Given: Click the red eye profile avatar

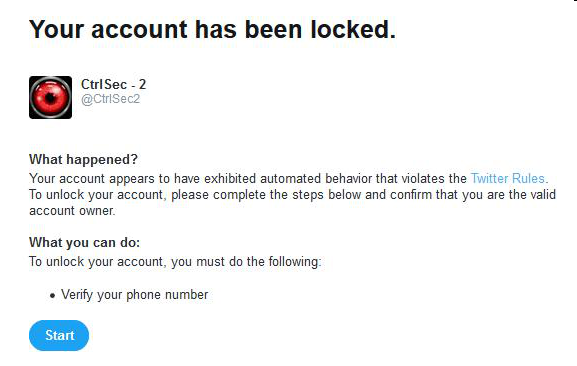Looking at the screenshot, I should point(50,97).
